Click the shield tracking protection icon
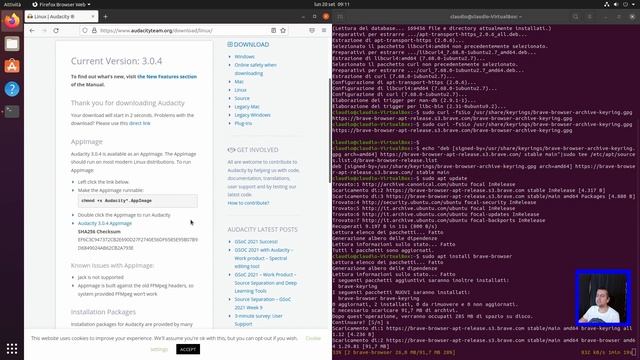Screen dimensions: 640x360 (85, 31)
